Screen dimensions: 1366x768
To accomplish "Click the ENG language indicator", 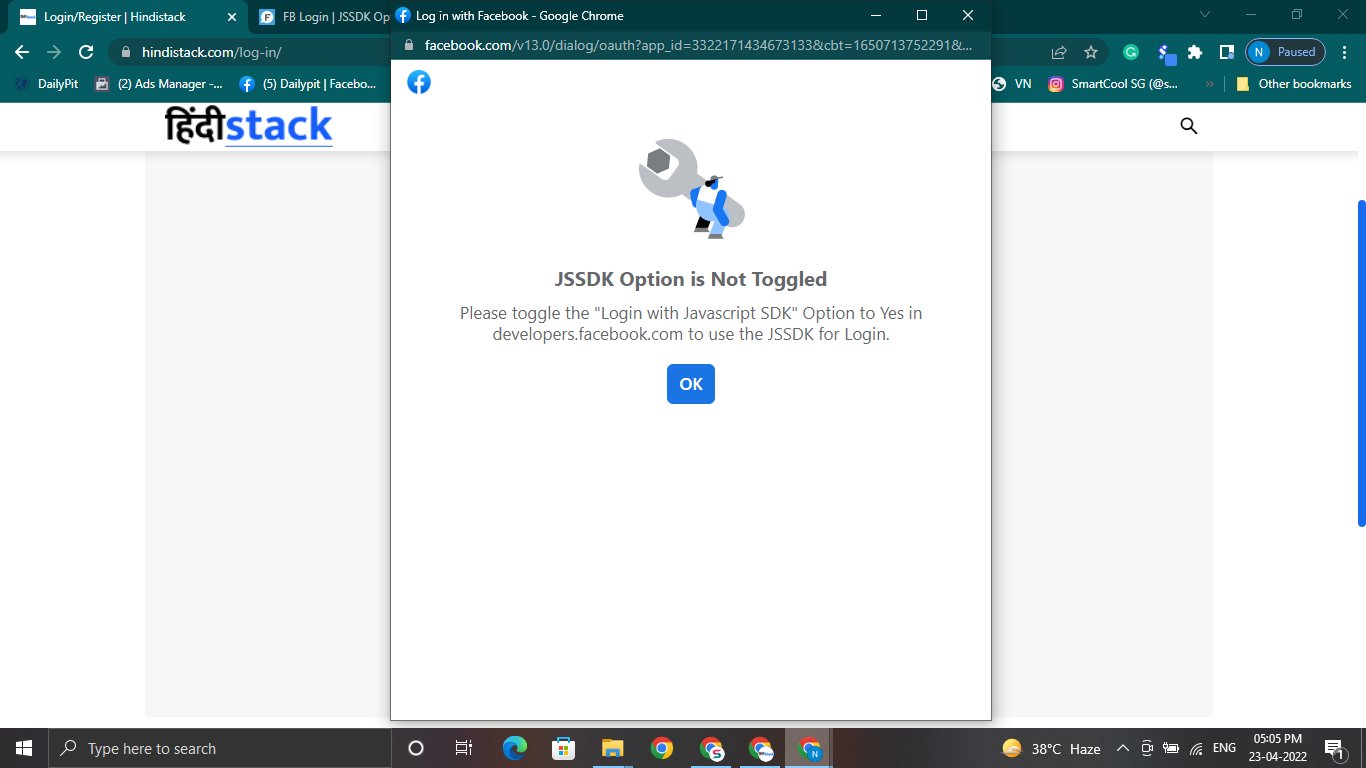I will click(x=1224, y=748).
